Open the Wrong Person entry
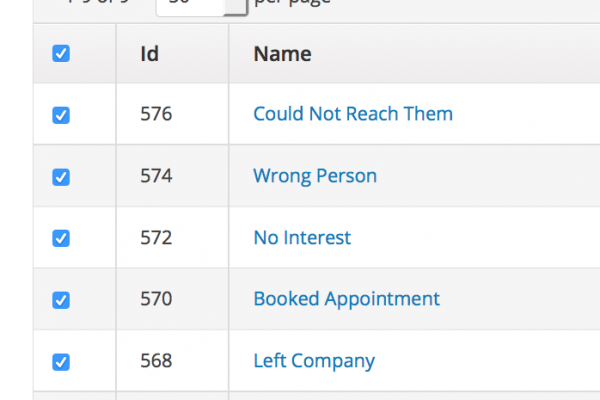Screen dimensions: 600x400 point(315,176)
